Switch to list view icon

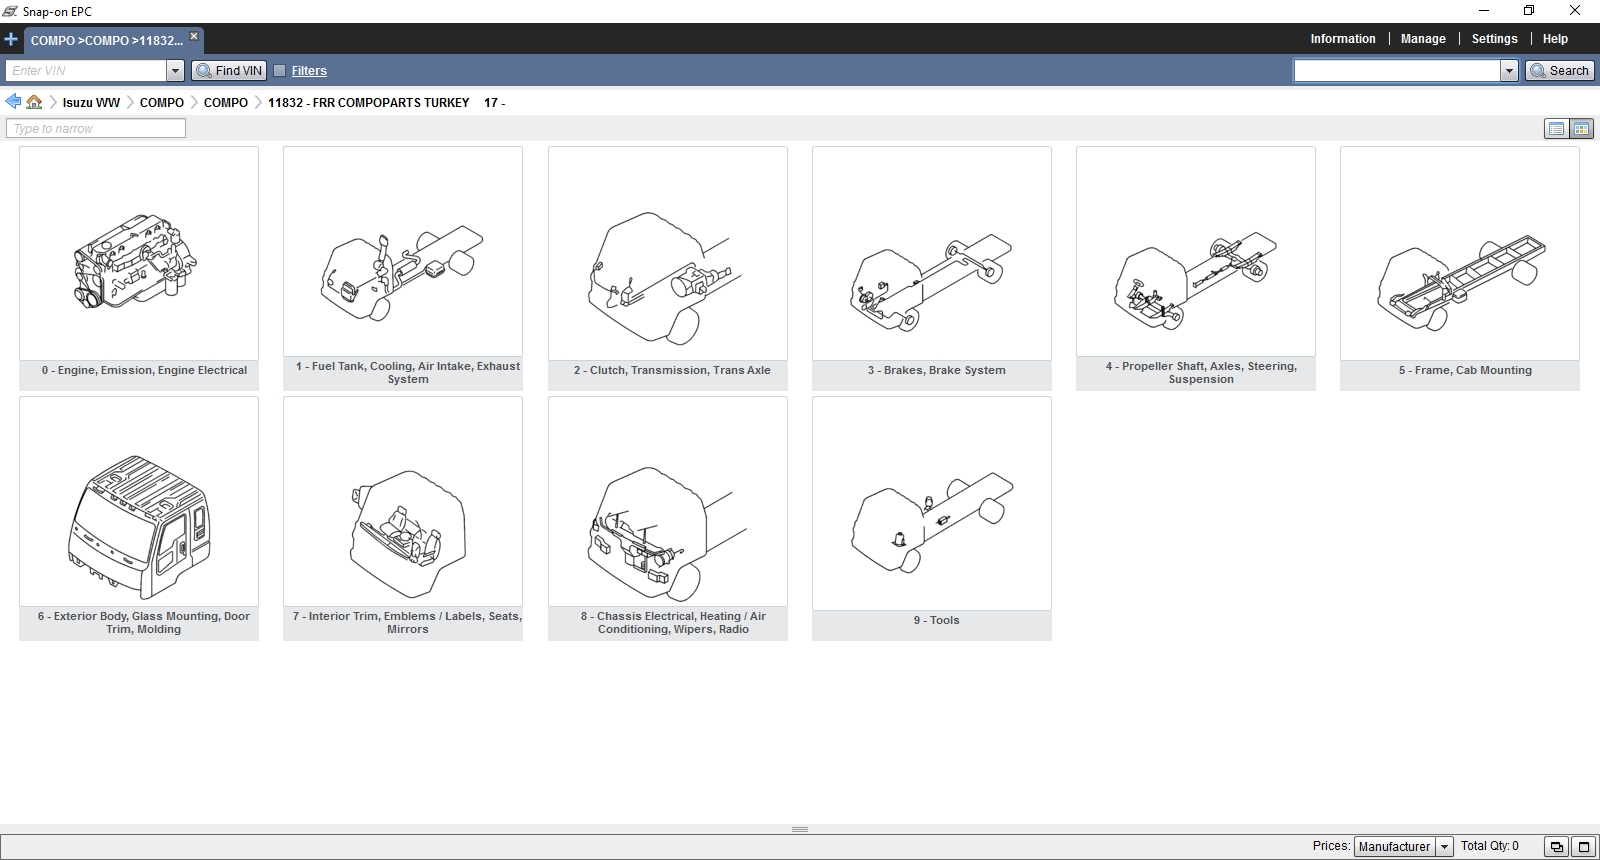(1556, 129)
